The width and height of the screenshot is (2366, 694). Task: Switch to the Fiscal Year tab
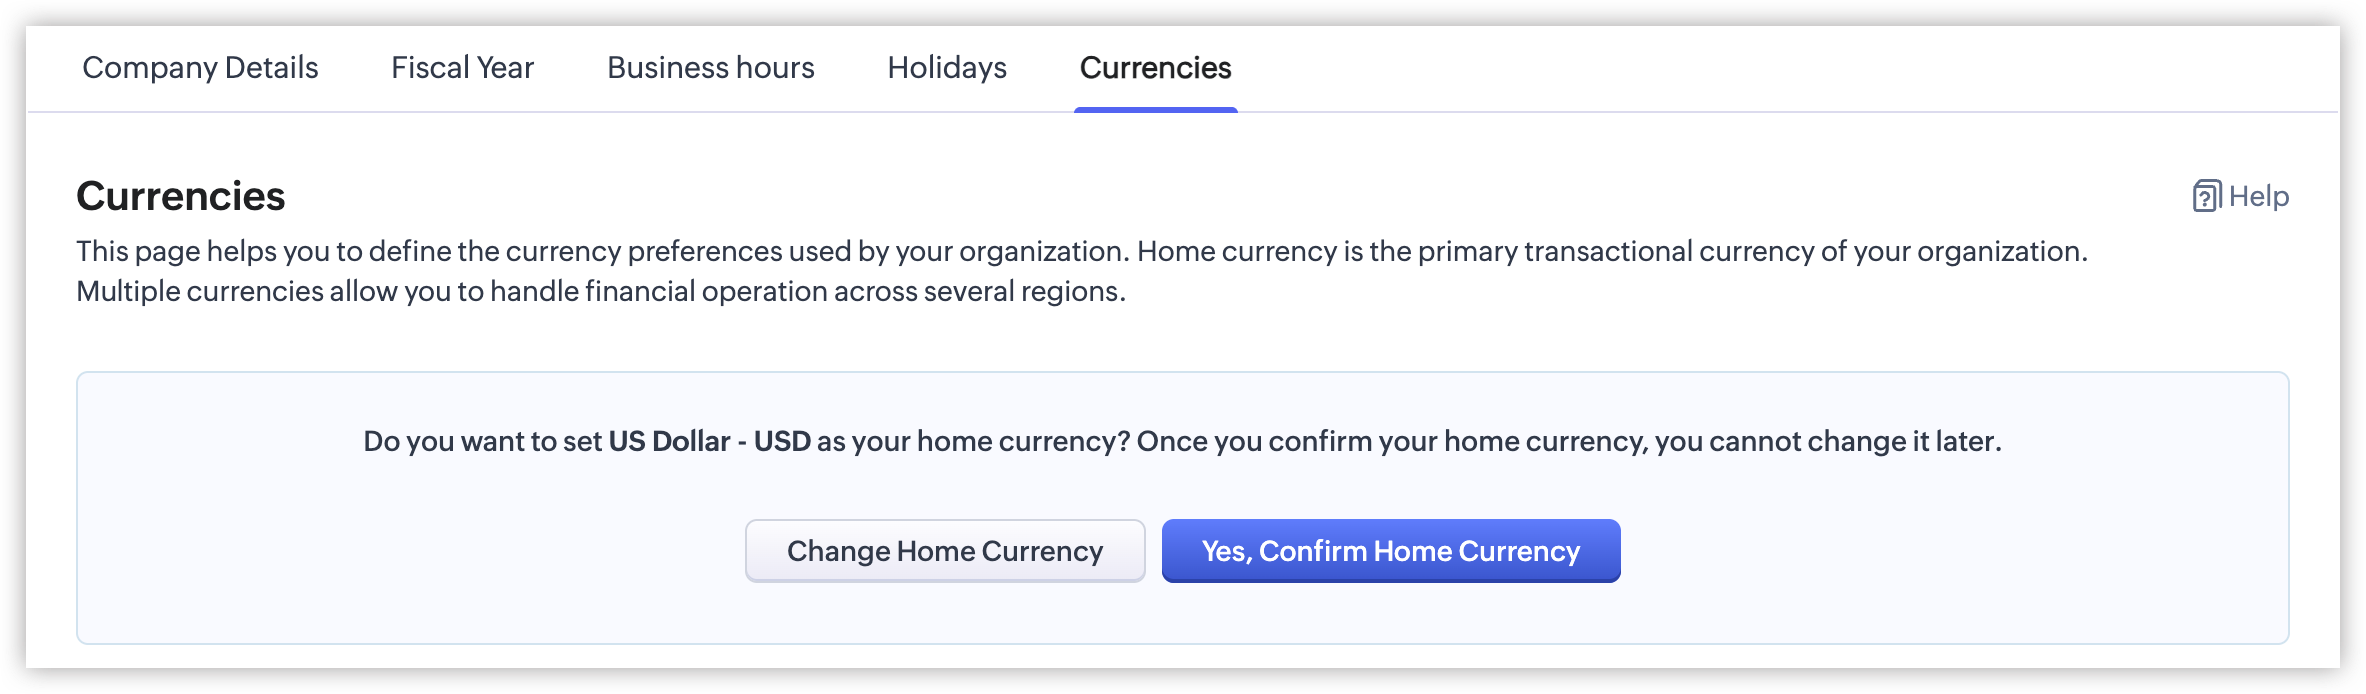[x=462, y=68]
